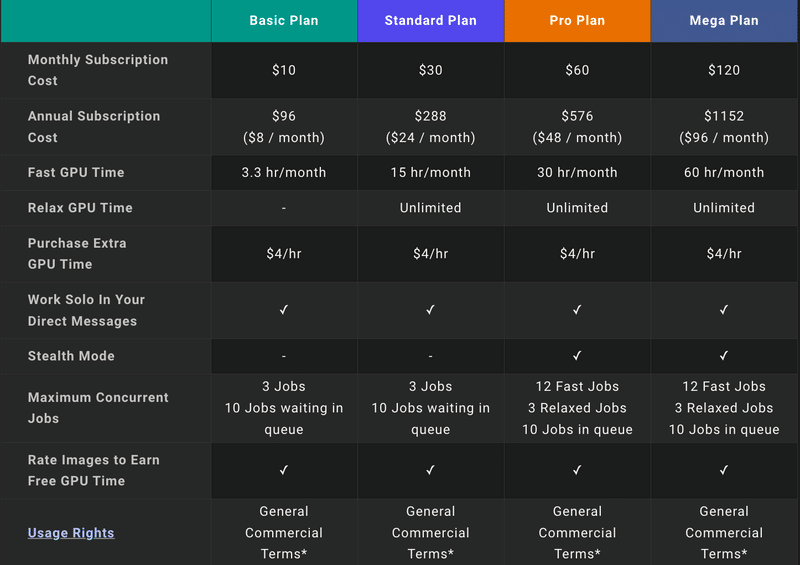Click Rate Images checkmark under Pro Plan
This screenshot has height=565, width=800.
coord(577,470)
